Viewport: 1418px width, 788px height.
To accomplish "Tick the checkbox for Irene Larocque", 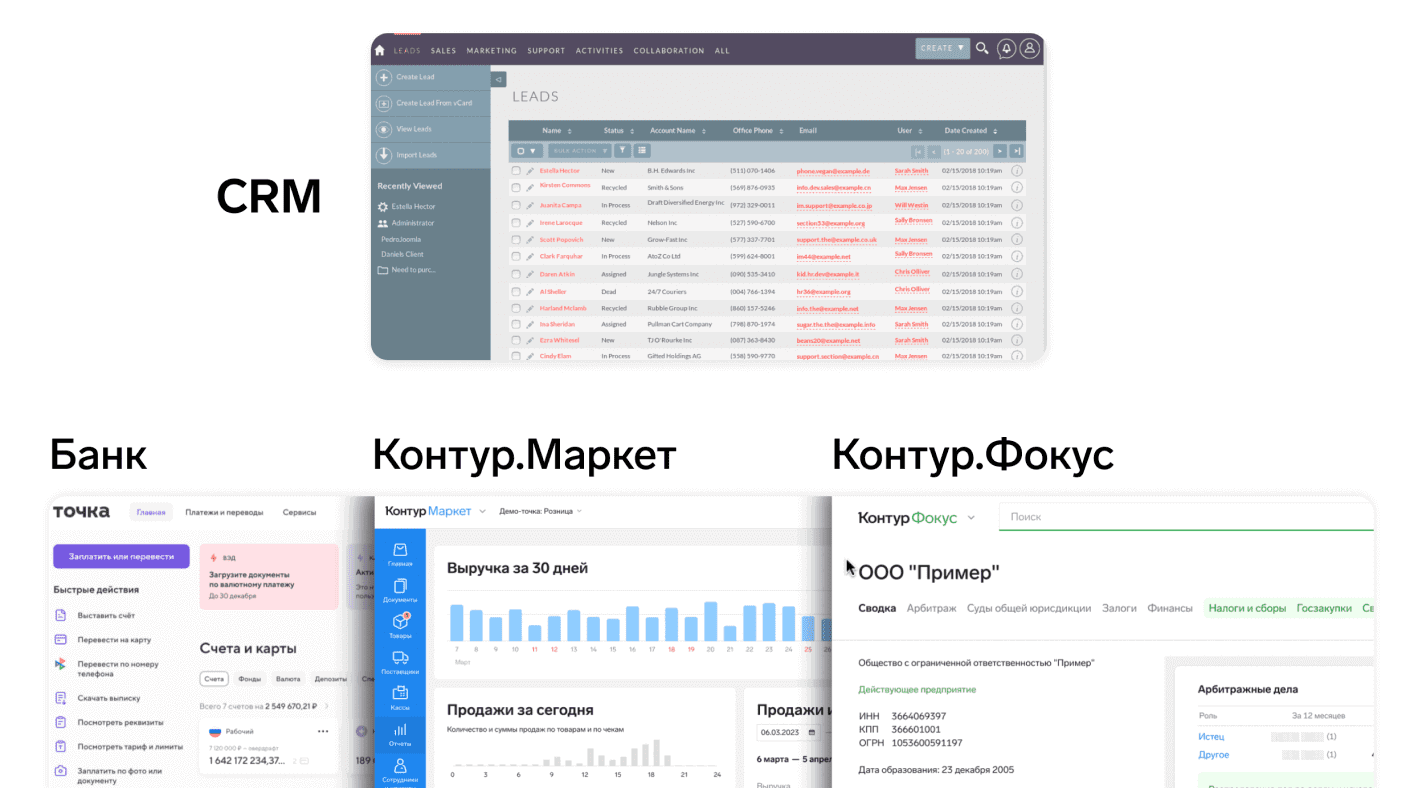I will 516,223.
